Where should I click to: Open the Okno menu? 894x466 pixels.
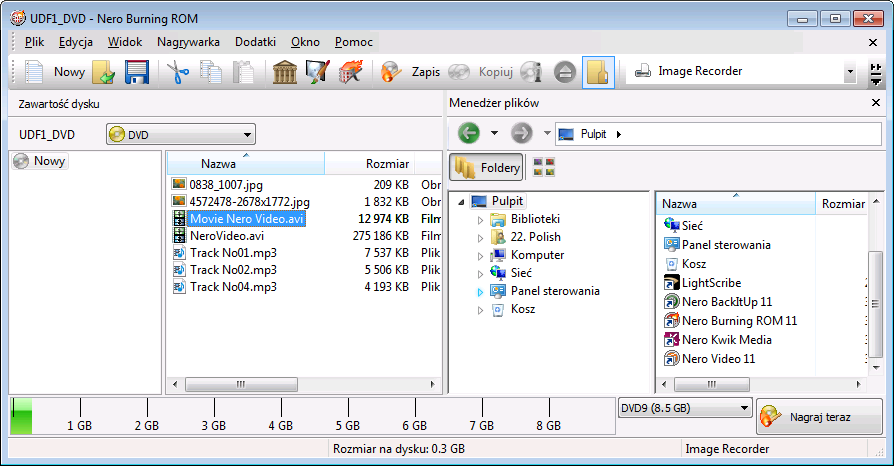pos(306,42)
